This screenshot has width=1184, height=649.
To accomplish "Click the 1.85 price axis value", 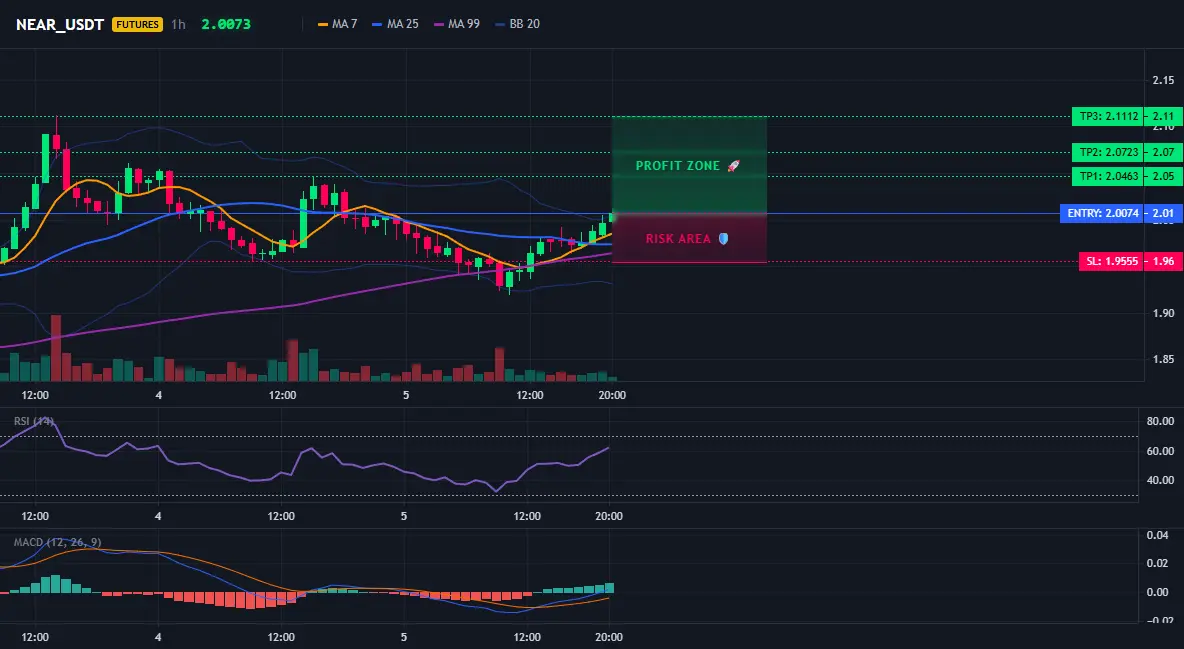I will [1164, 360].
